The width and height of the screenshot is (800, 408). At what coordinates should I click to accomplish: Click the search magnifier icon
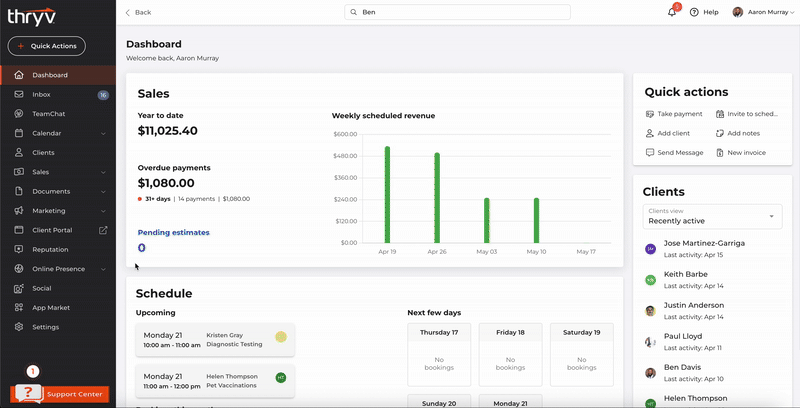(x=354, y=12)
